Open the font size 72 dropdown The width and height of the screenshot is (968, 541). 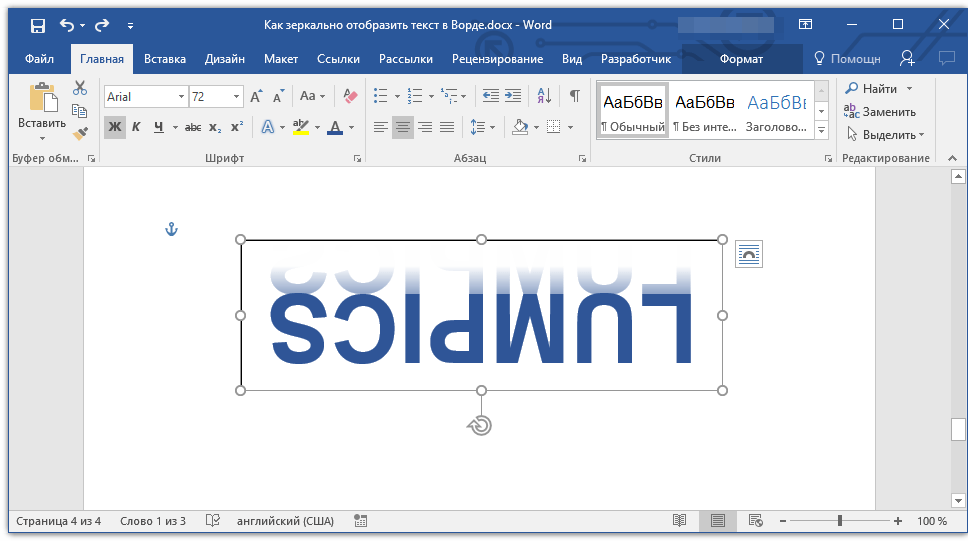point(237,97)
